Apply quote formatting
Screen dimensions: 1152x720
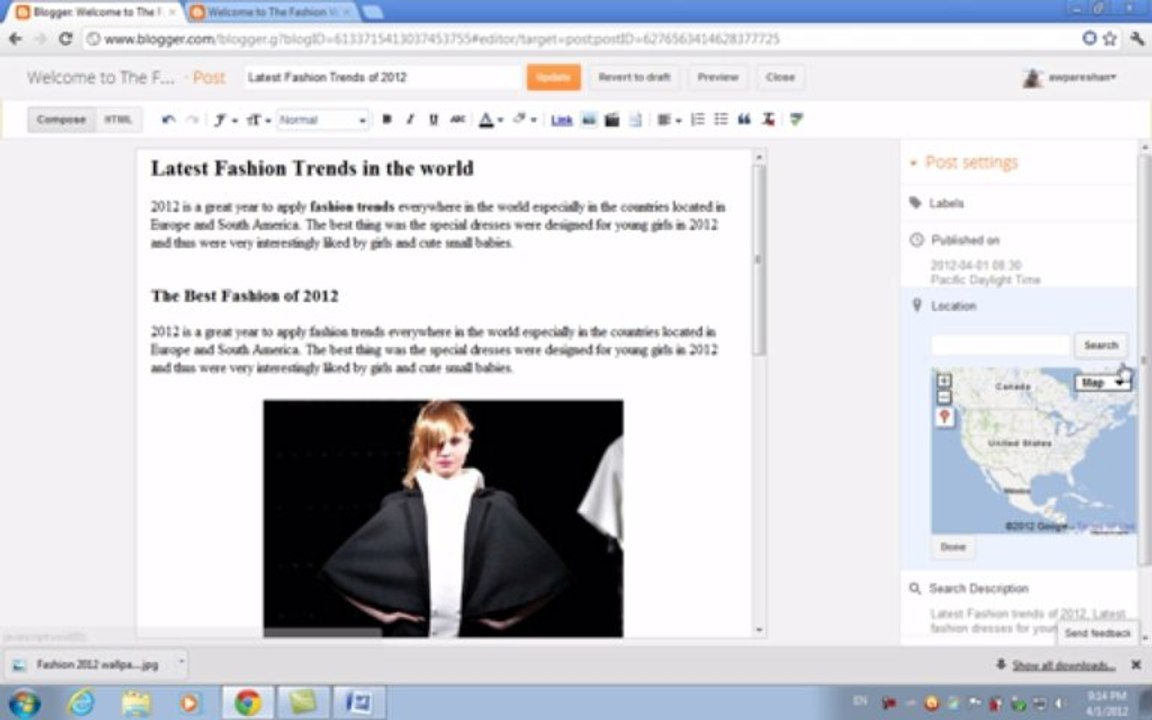pyautogui.click(x=744, y=120)
